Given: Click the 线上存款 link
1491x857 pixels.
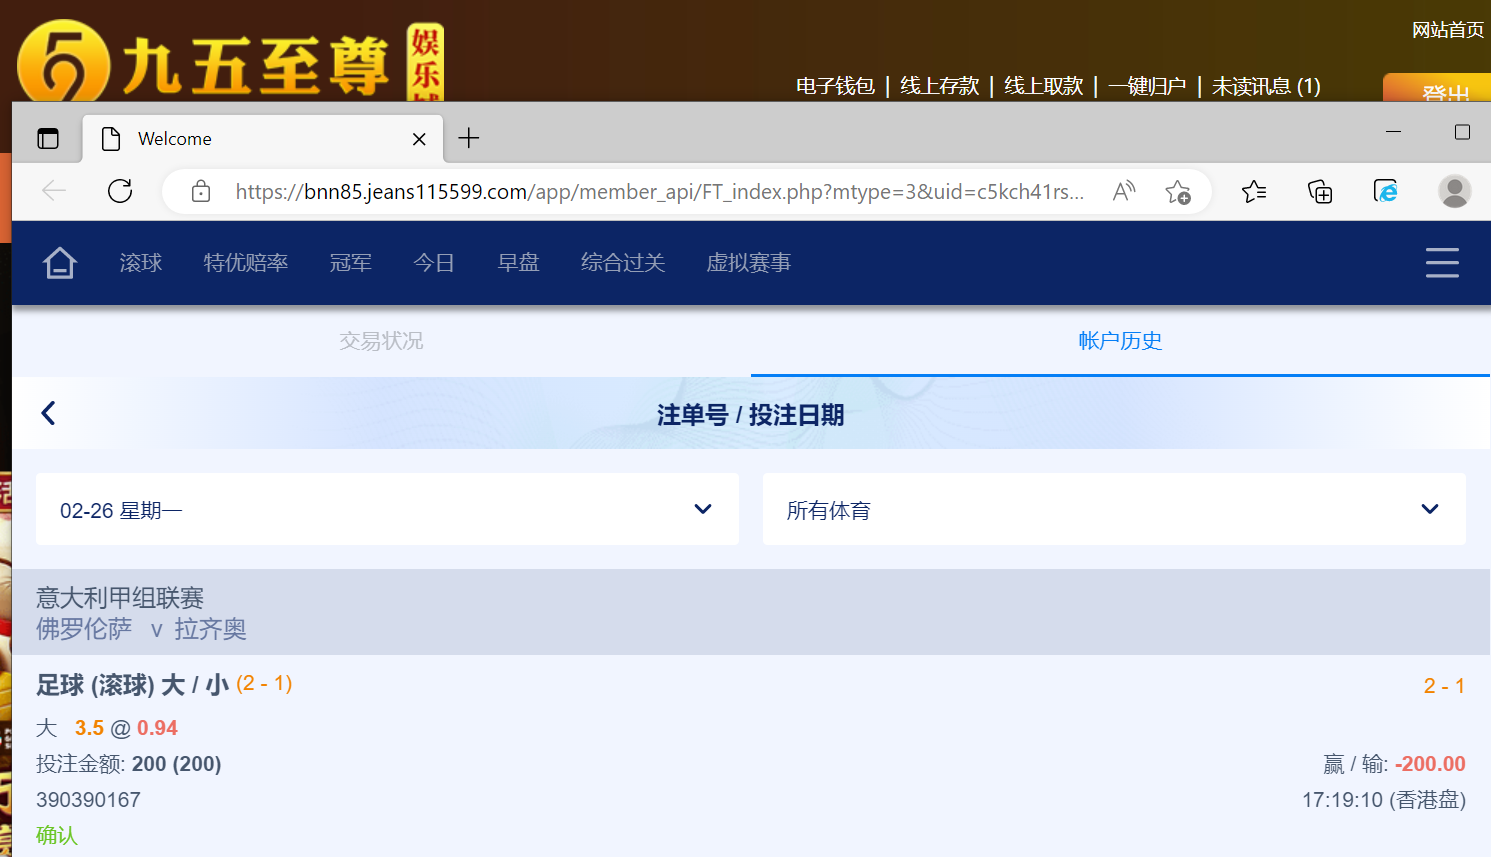Looking at the screenshot, I should [x=939, y=86].
